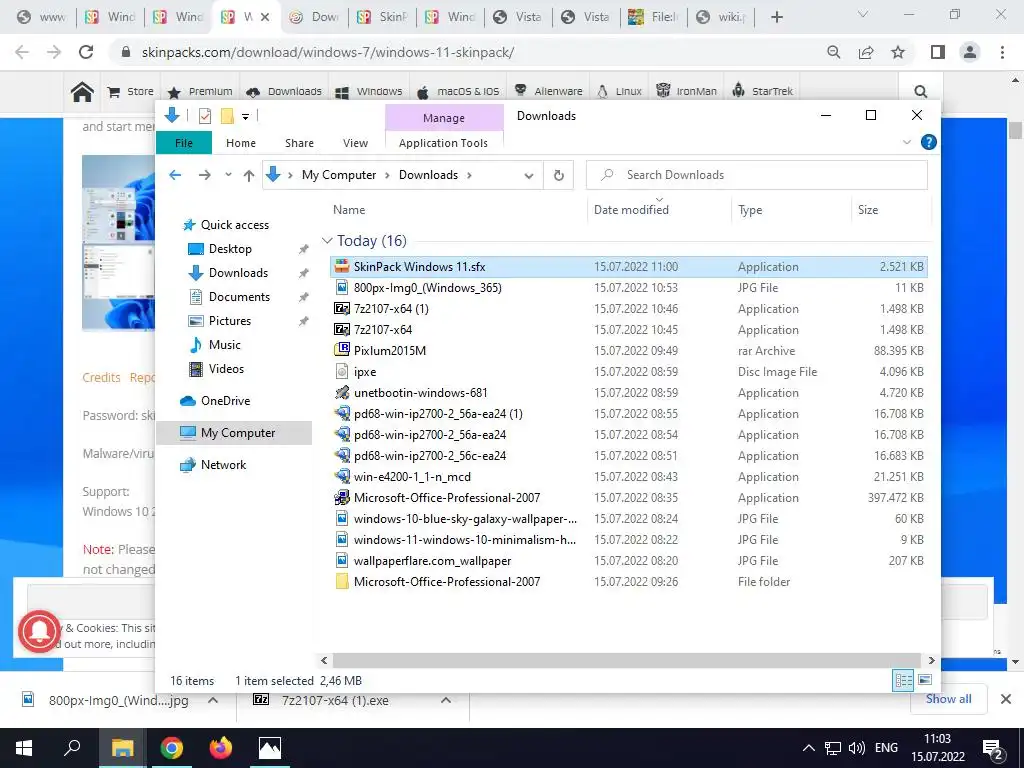Viewport: 1024px width, 768px height.
Task: Go forward in Explorer navigation
Action: 204,175
